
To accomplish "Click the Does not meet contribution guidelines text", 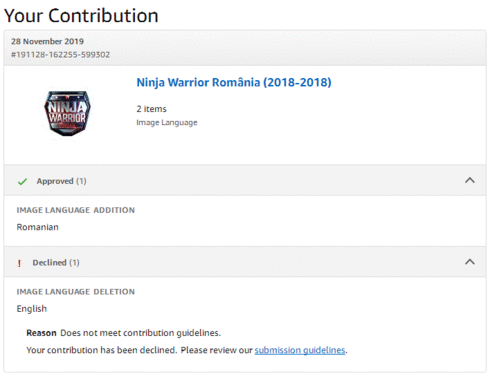I will pos(140,333).
